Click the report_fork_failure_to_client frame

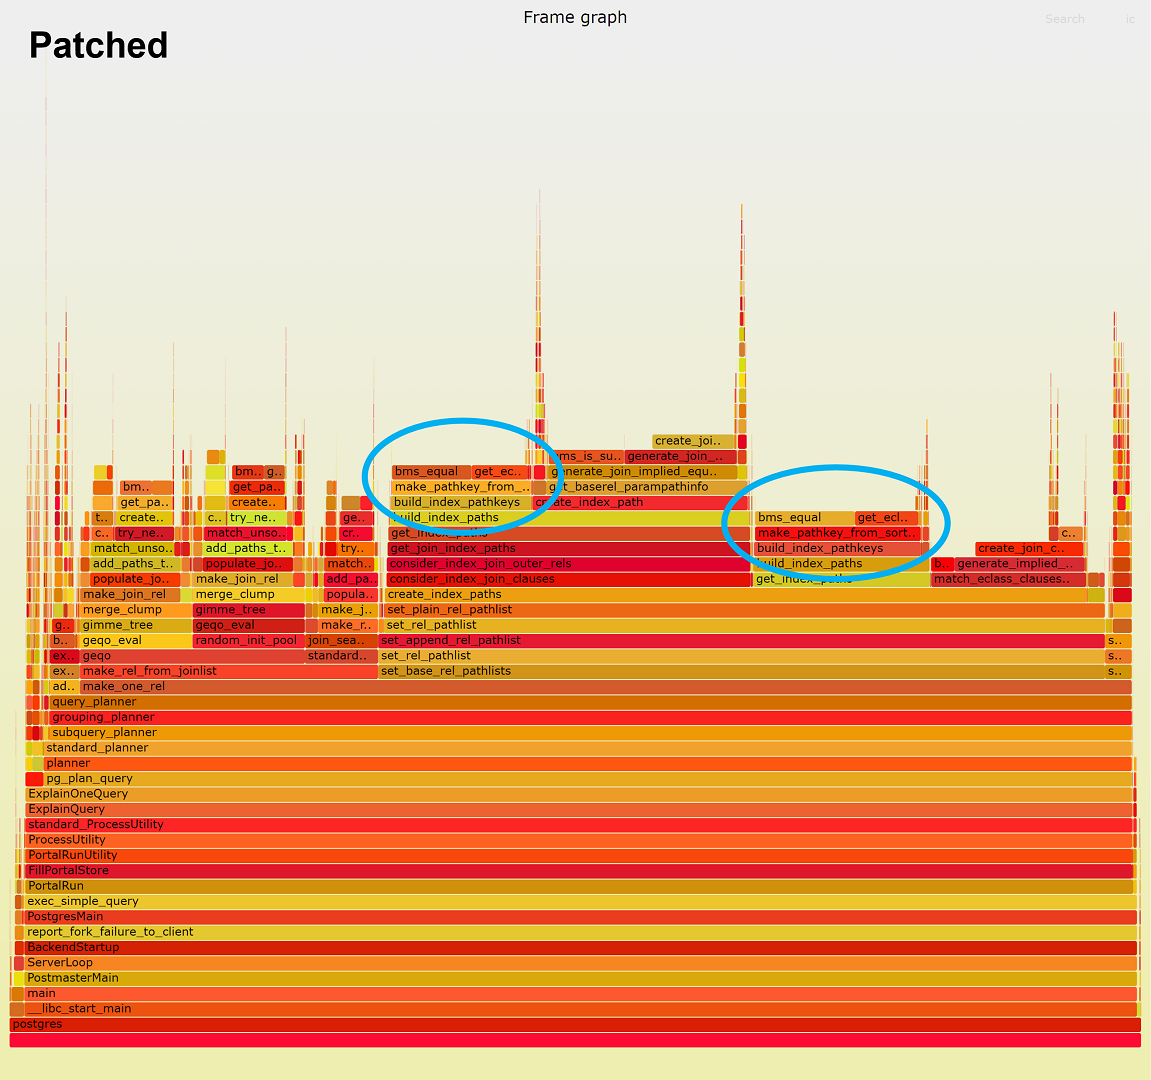click(575, 932)
